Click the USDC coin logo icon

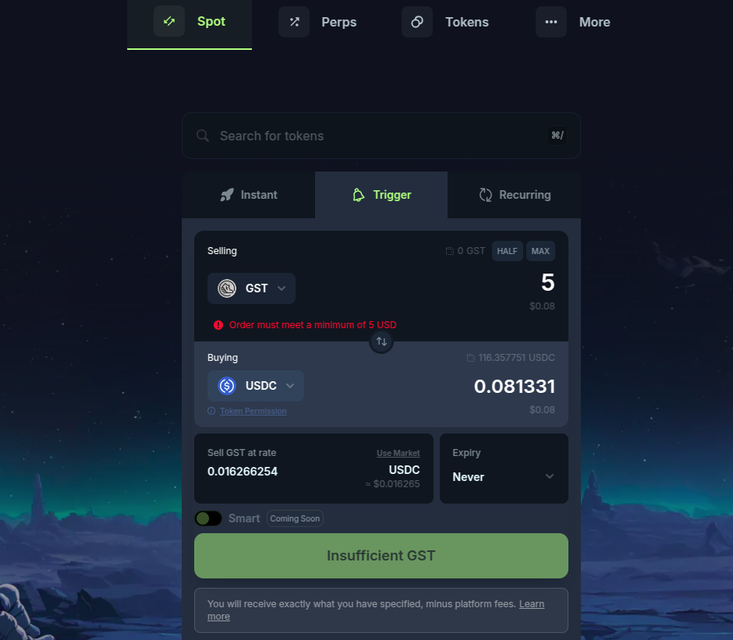227,386
